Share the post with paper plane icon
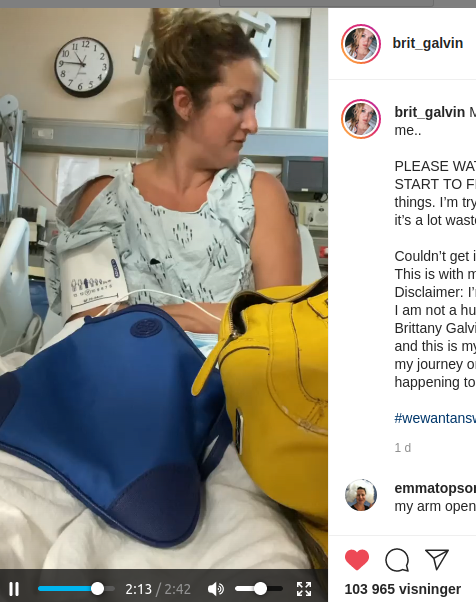The width and height of the screenshot is (476, 602). [x=437, y=559]
